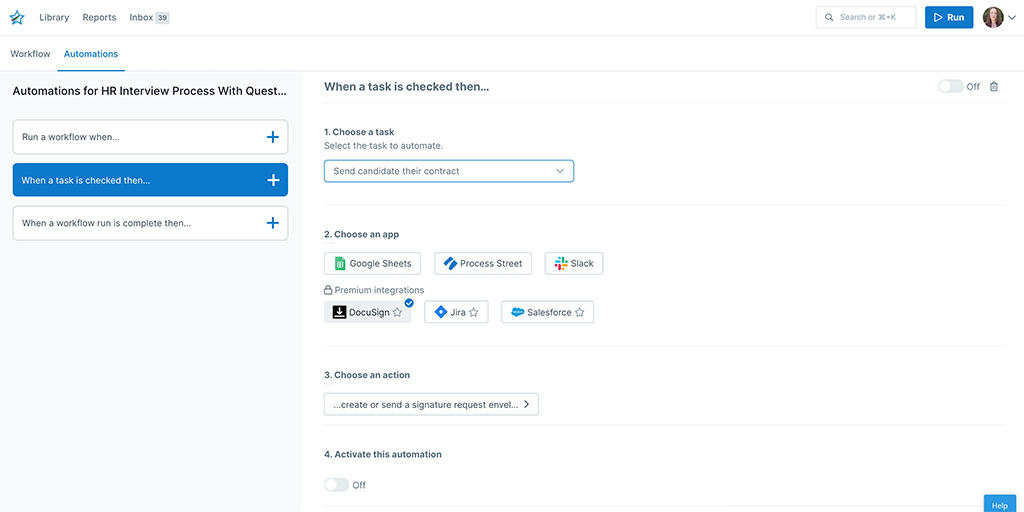Open the Reports page
Image resolution: width=1024 pixels, height=512 pixels.
click(x=99, y=18)
